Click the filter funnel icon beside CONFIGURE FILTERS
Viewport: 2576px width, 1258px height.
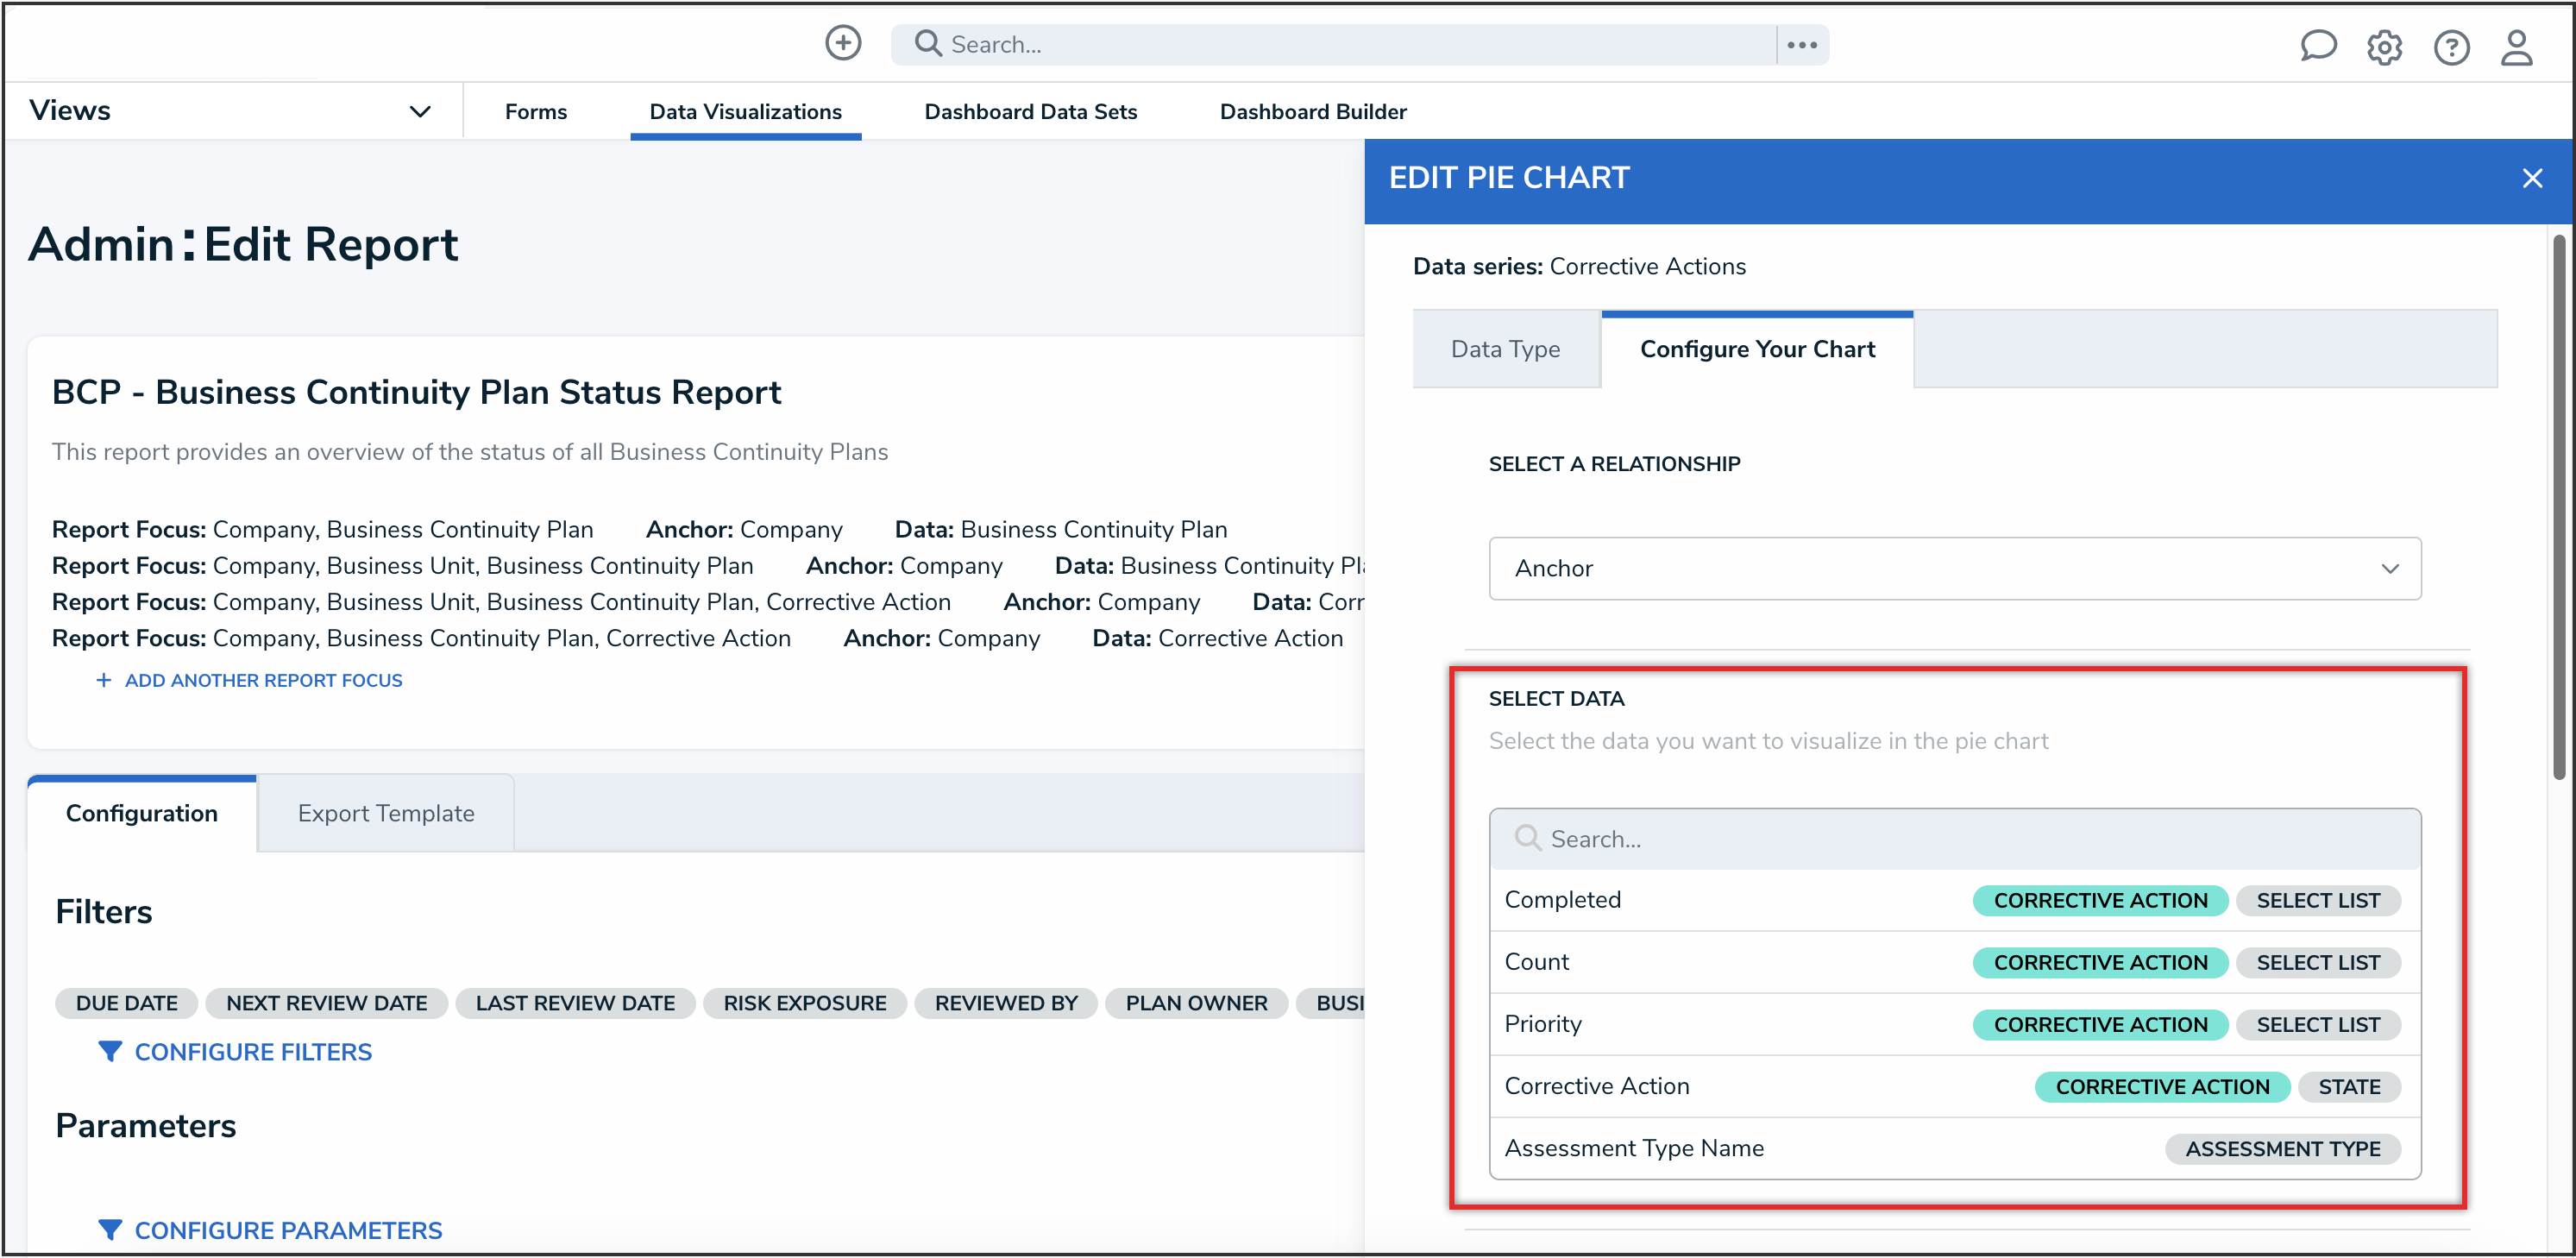[x=111, y=1051]
